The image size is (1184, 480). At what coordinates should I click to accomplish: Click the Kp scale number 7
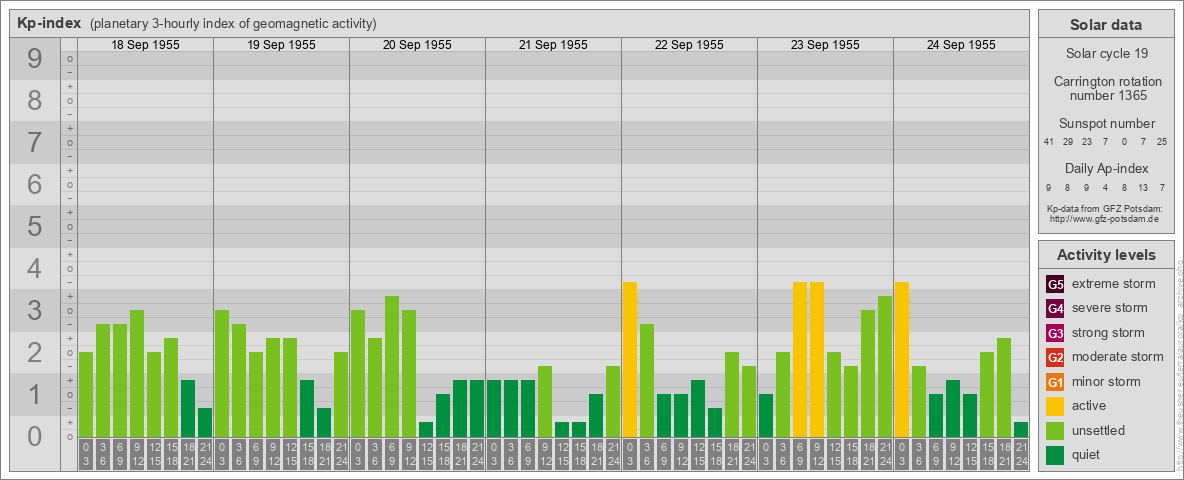coord(34,143)
